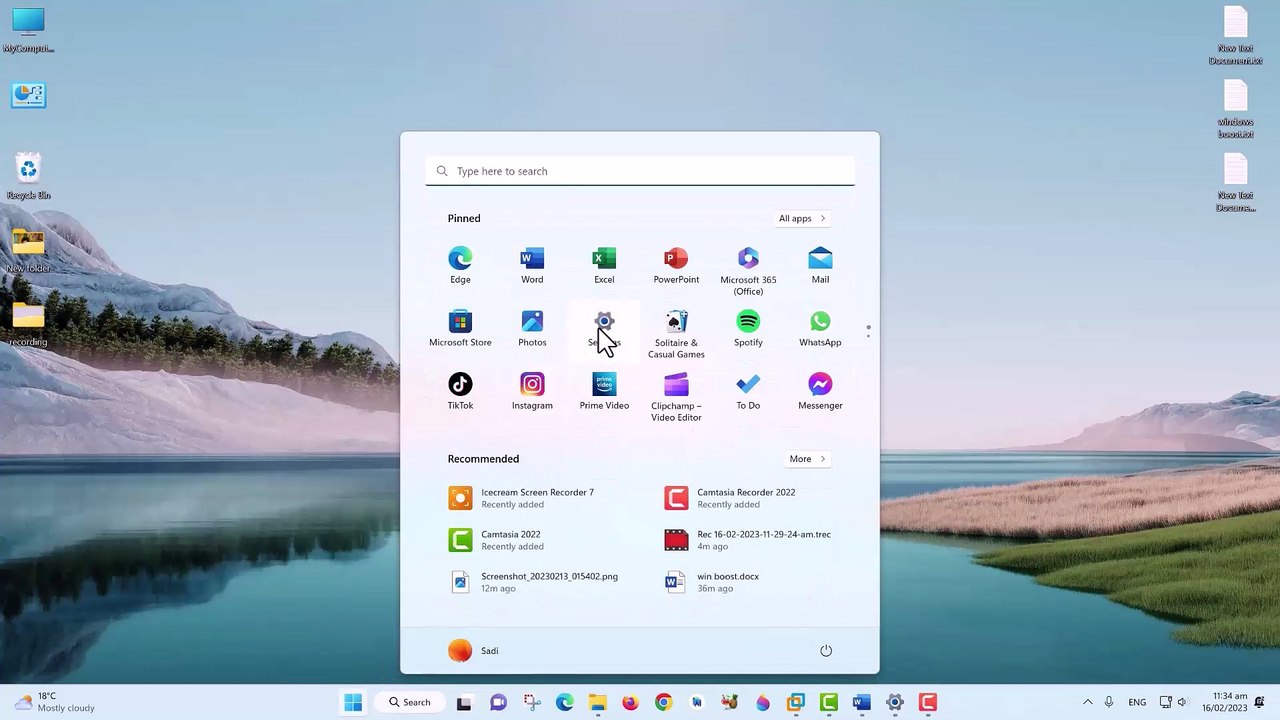
Task: Go to next page of pinned apps
Action: coord(868,336)
